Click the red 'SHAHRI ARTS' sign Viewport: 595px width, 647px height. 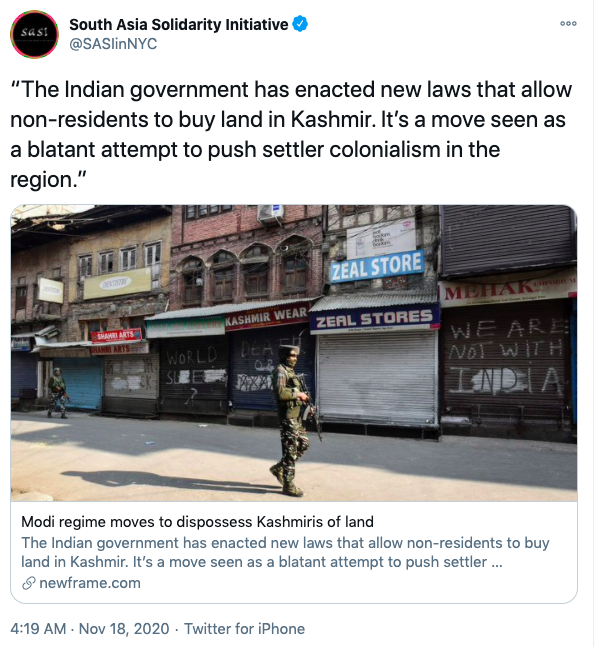pyautogui.click(x=116, y=336)
